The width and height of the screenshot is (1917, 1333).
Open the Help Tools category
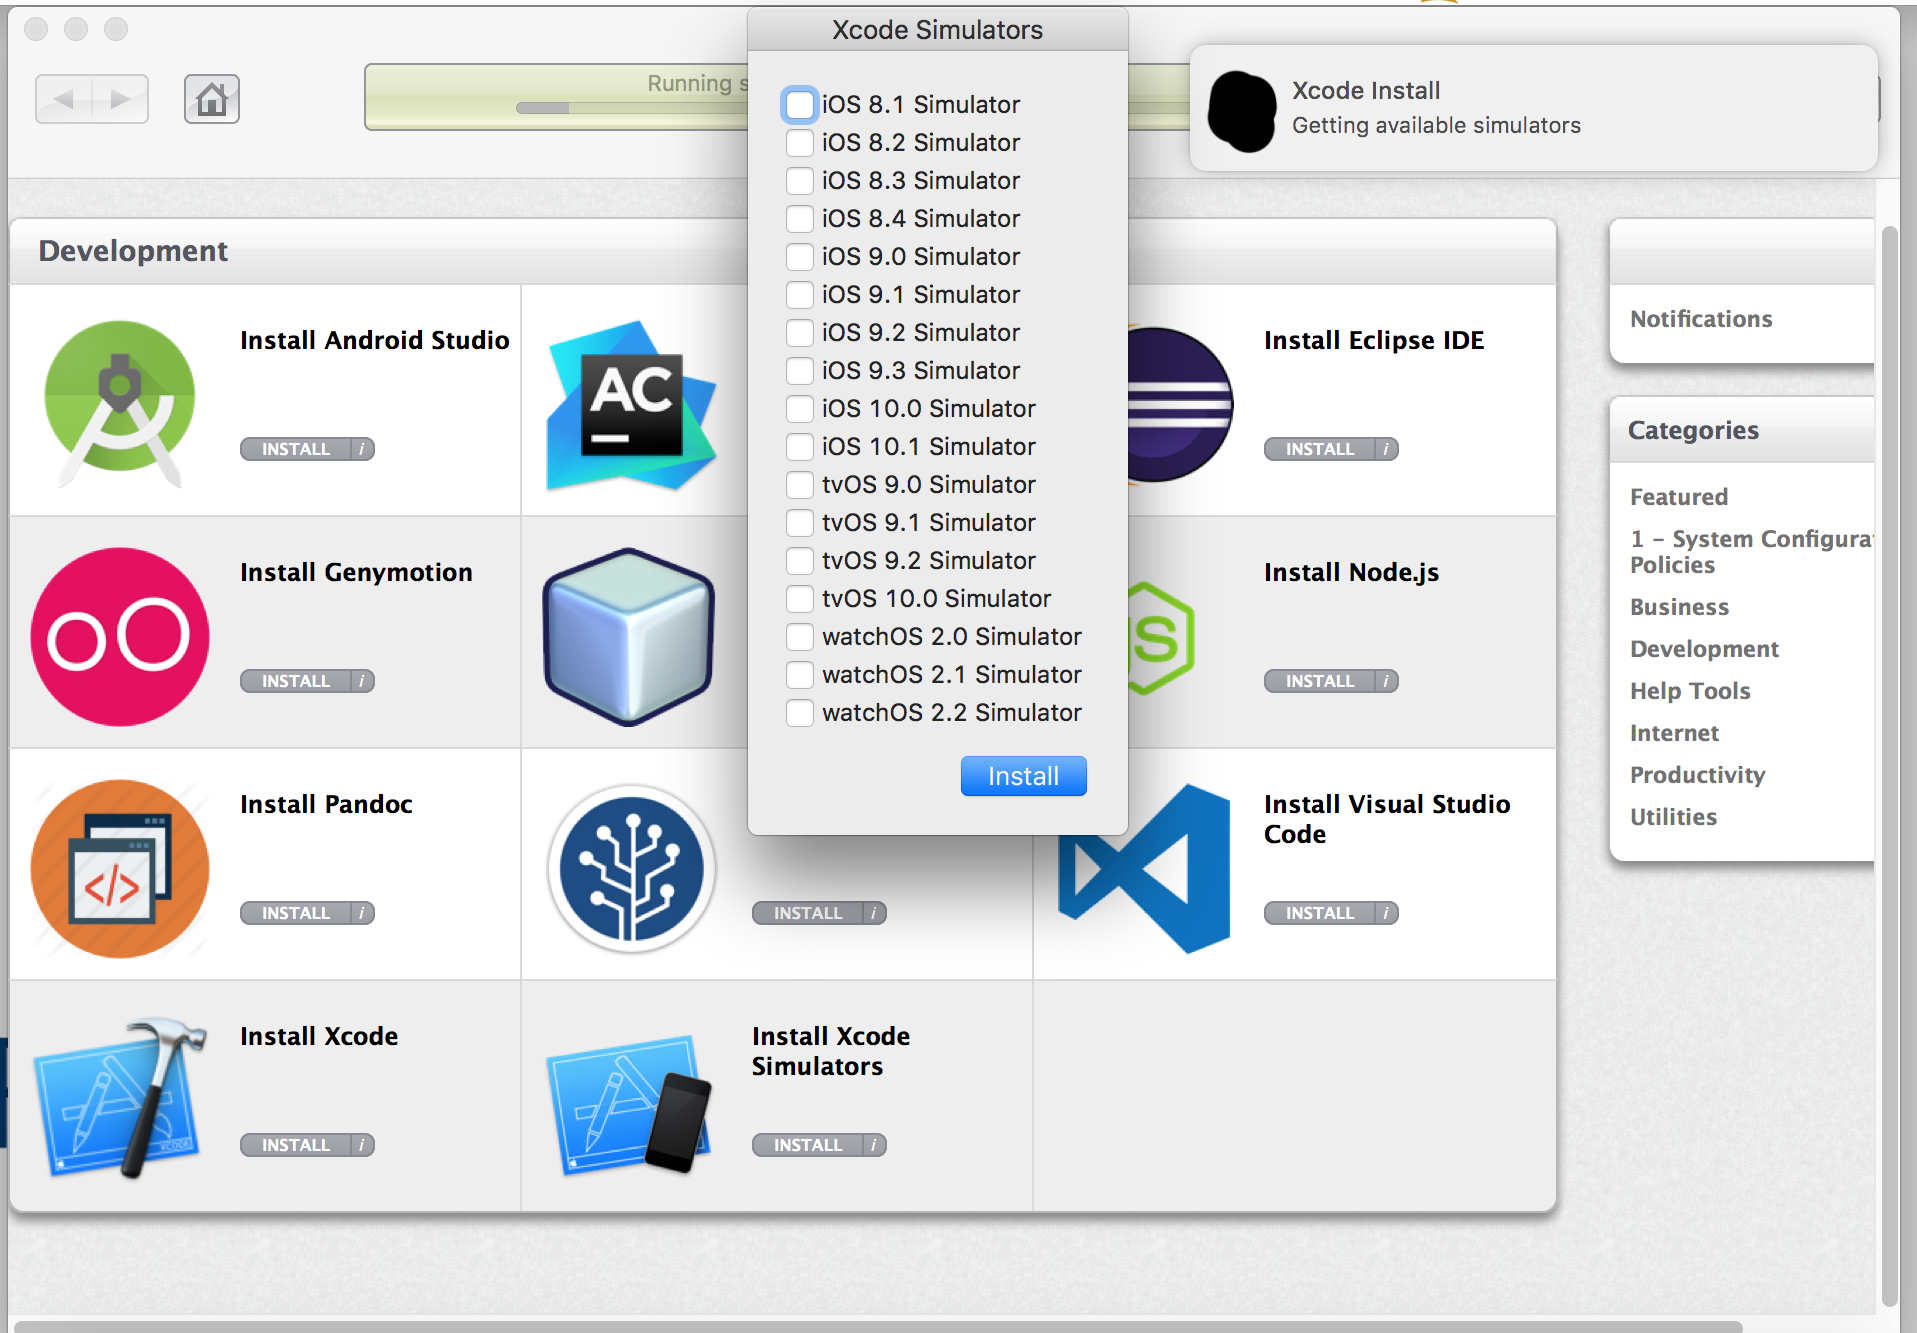tap(1690, 691)
